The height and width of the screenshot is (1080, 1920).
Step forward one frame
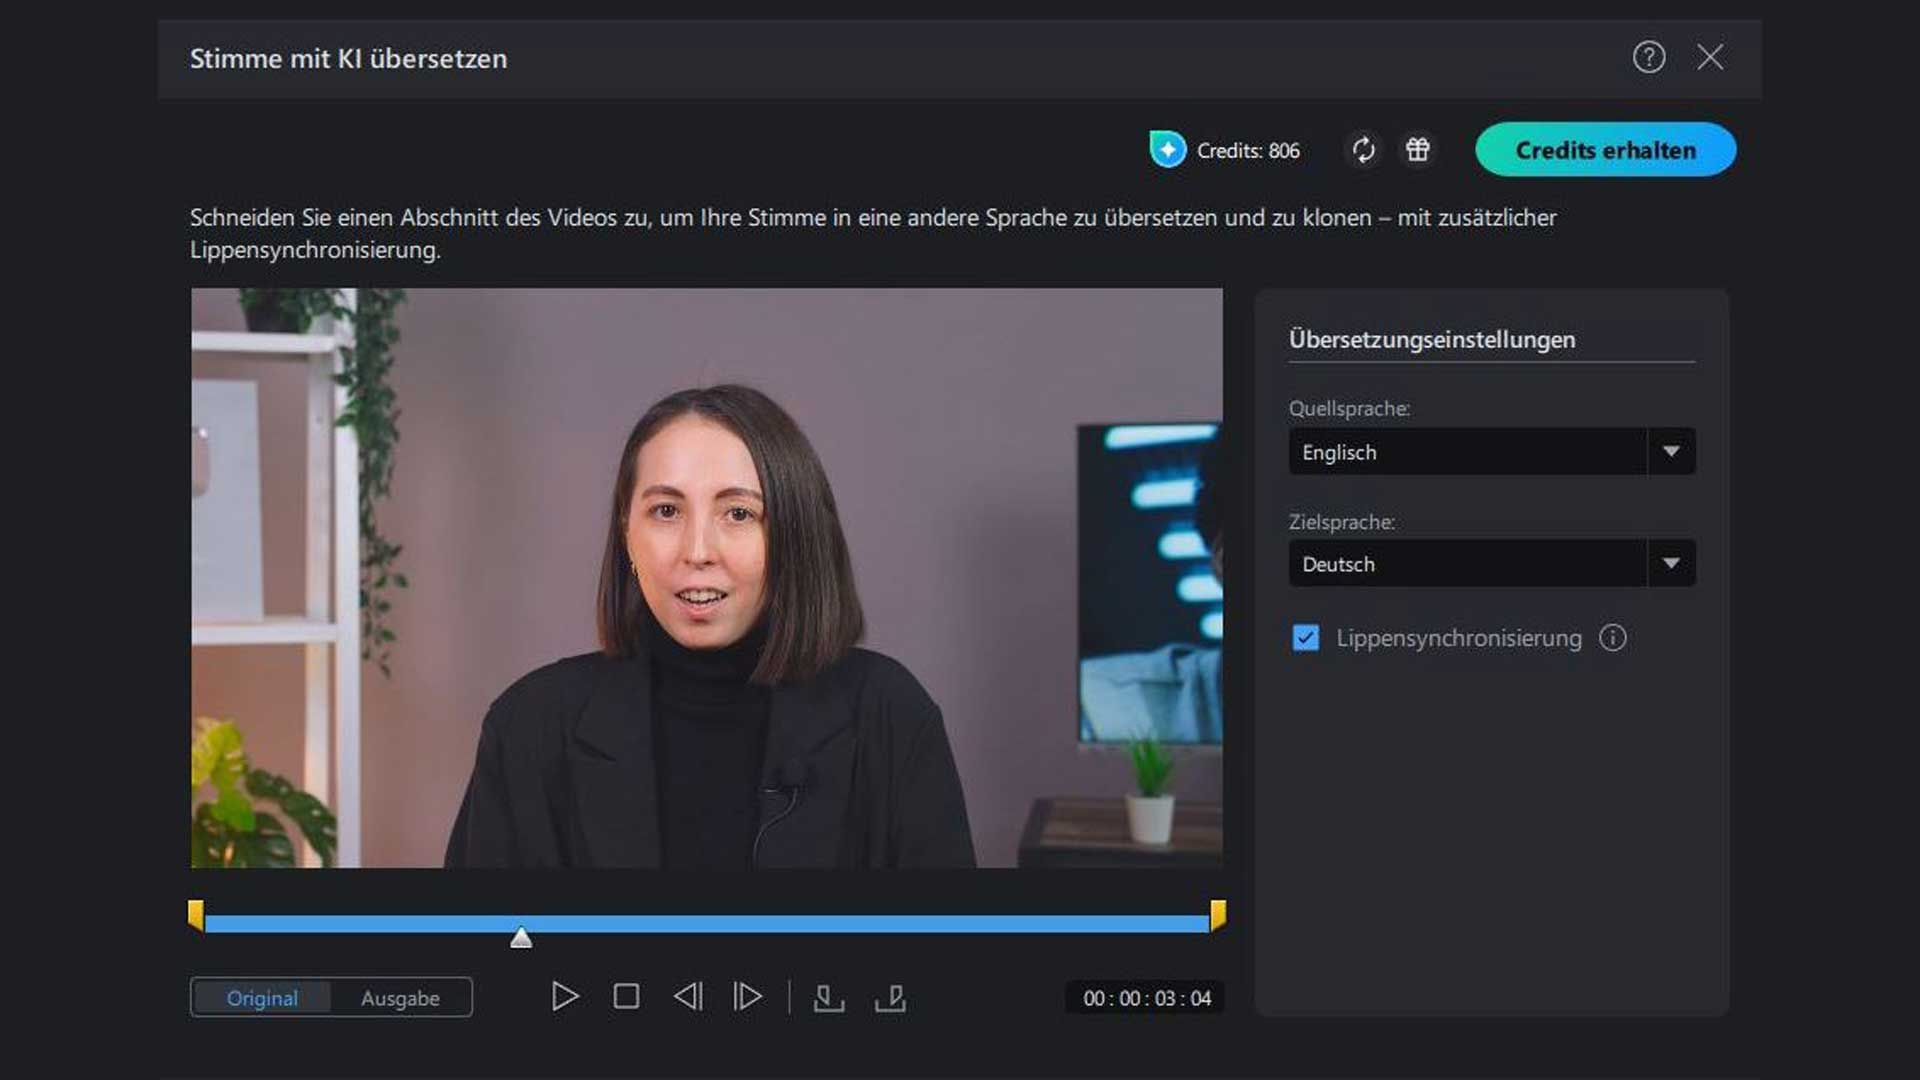pos(747,996)
